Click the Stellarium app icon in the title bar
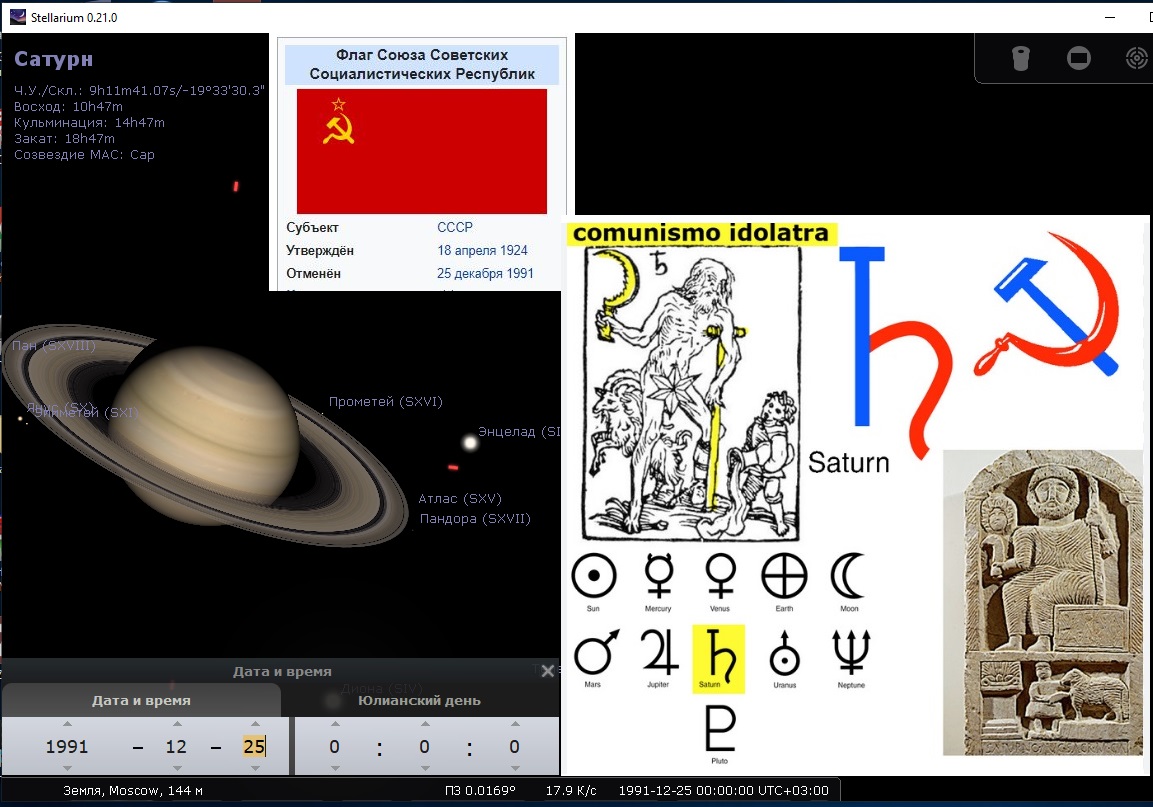This screenshot has width=1153, height=807. pyautogui.click(x=18, y=17)
